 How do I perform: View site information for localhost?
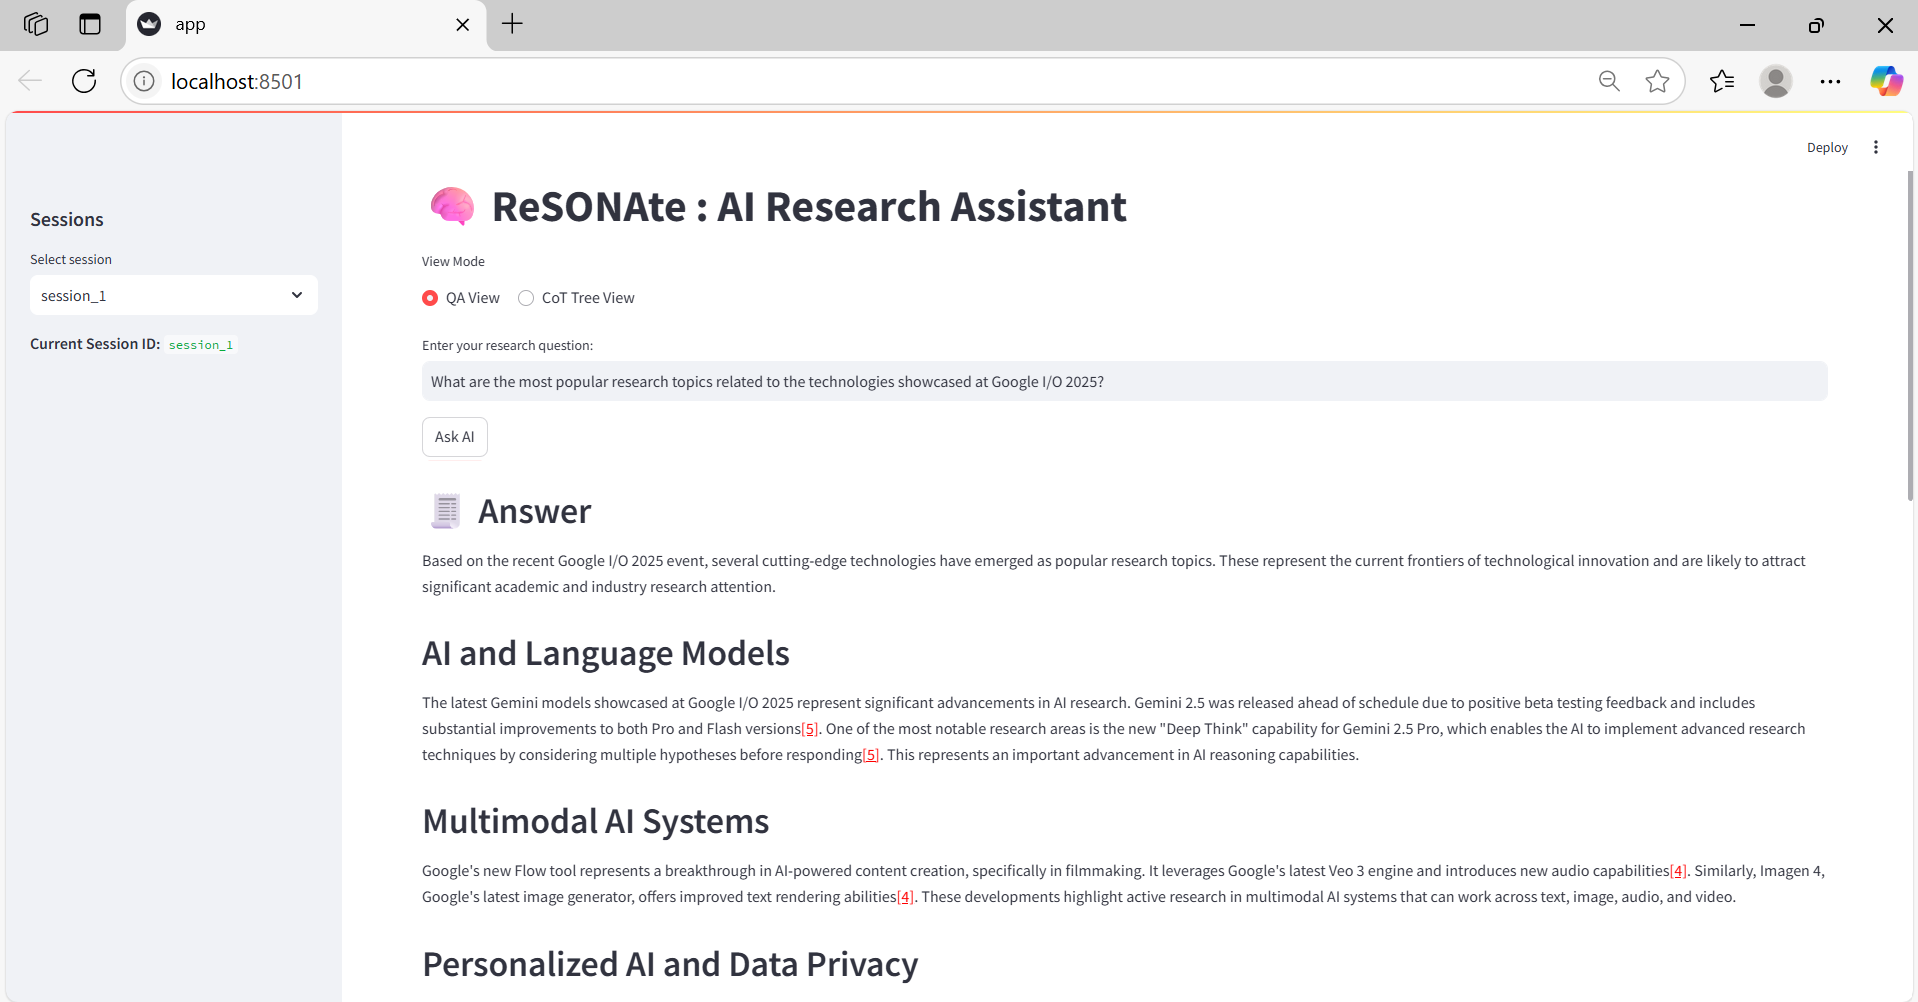coord(145,81)
